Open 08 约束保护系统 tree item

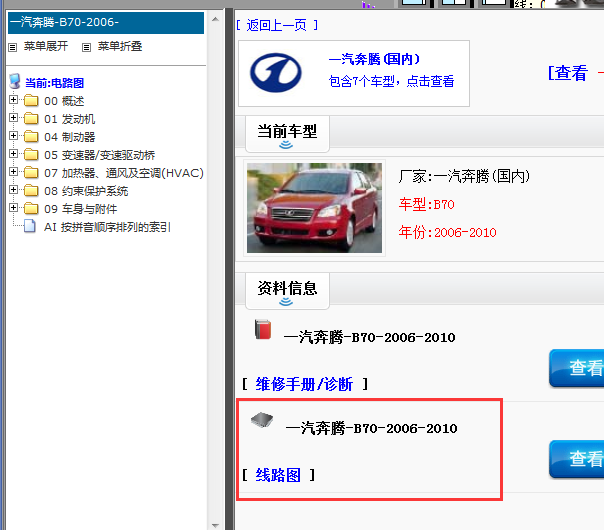[86, 191]
